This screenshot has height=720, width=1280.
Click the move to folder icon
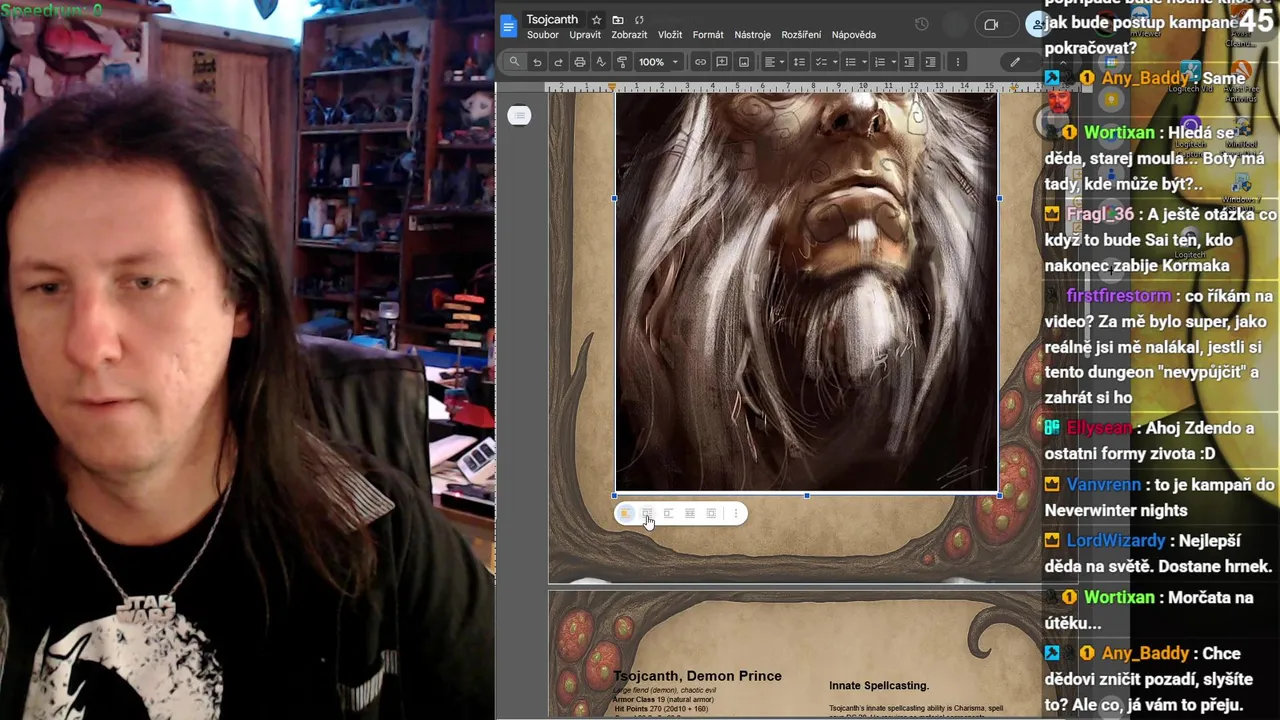(x=618, y=20)
